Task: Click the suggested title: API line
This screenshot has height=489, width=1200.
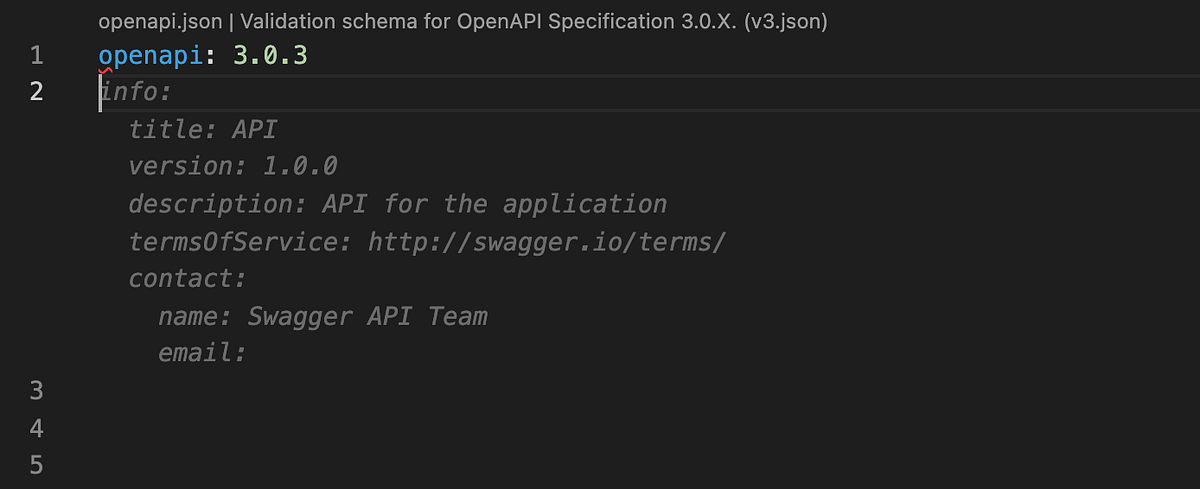Action: click(203, 130)
